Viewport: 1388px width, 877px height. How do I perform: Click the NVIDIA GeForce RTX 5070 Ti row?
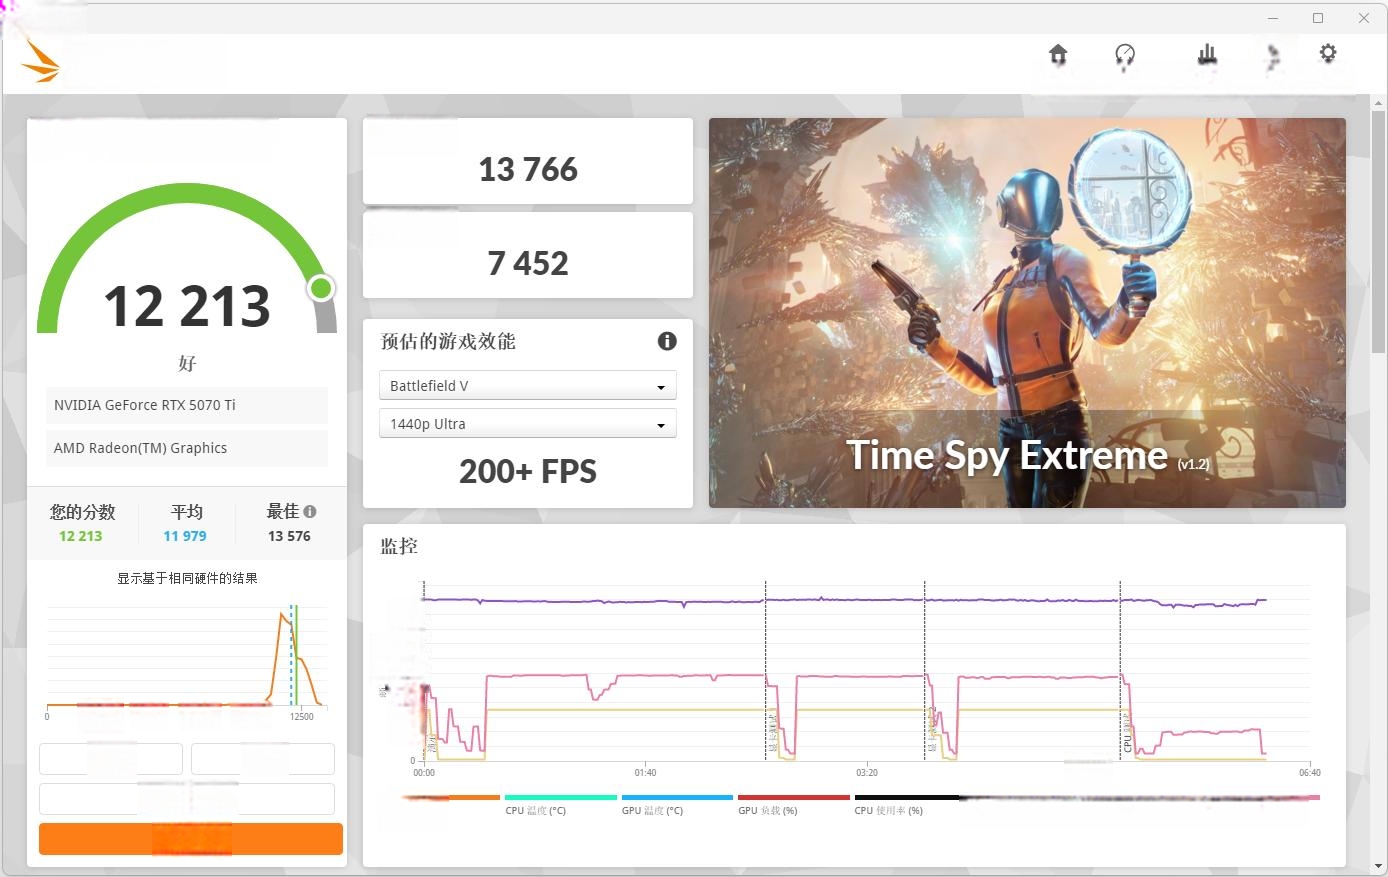(x=187, y=405)
